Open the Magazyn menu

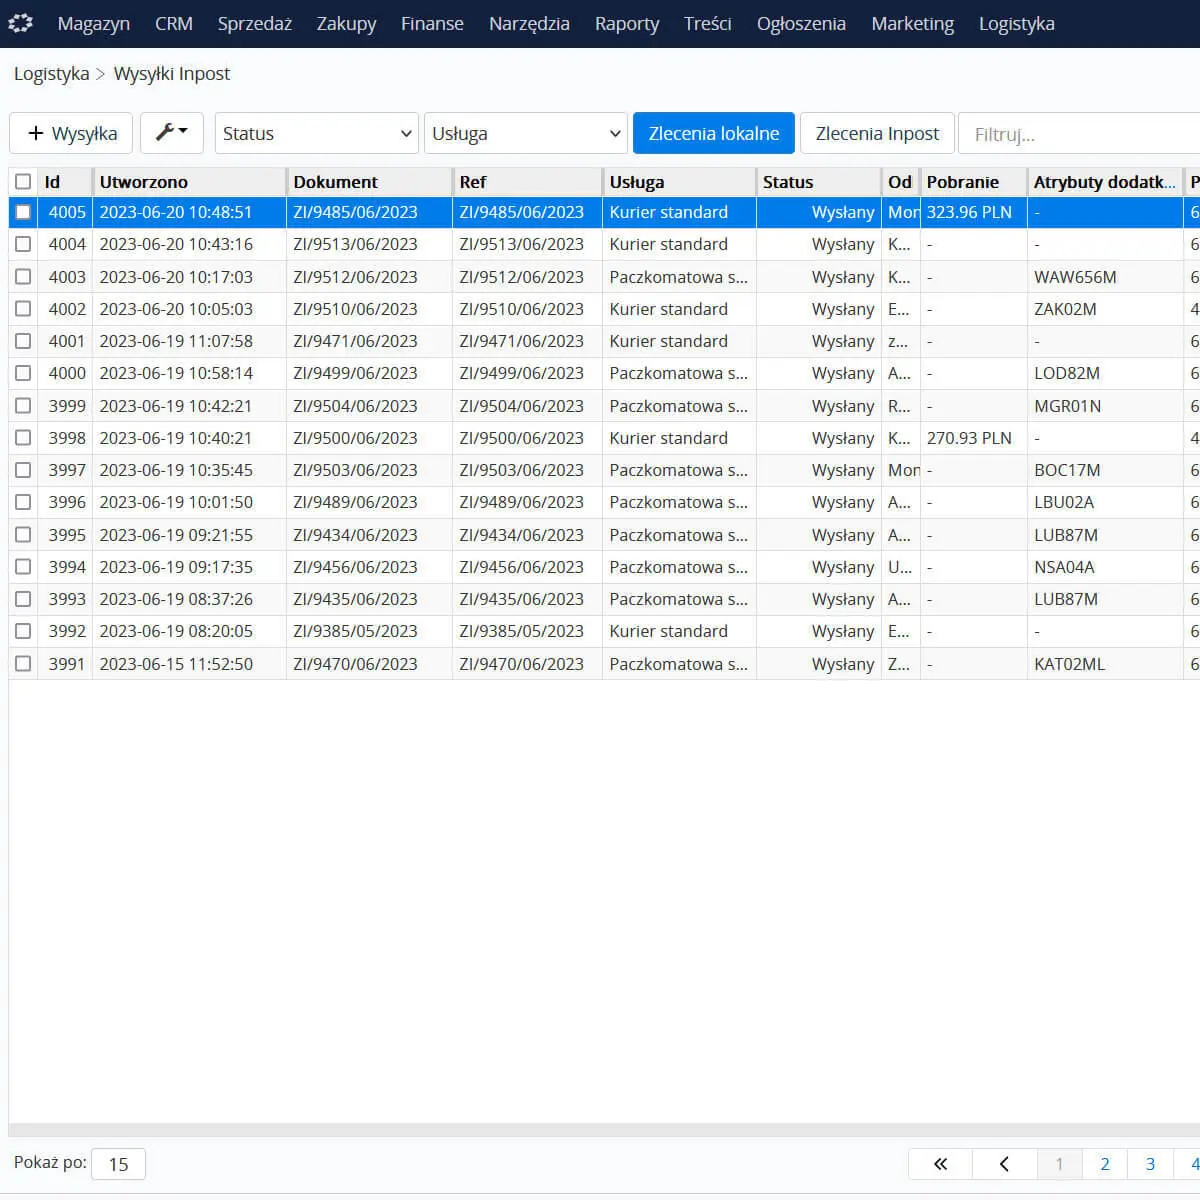94,23
